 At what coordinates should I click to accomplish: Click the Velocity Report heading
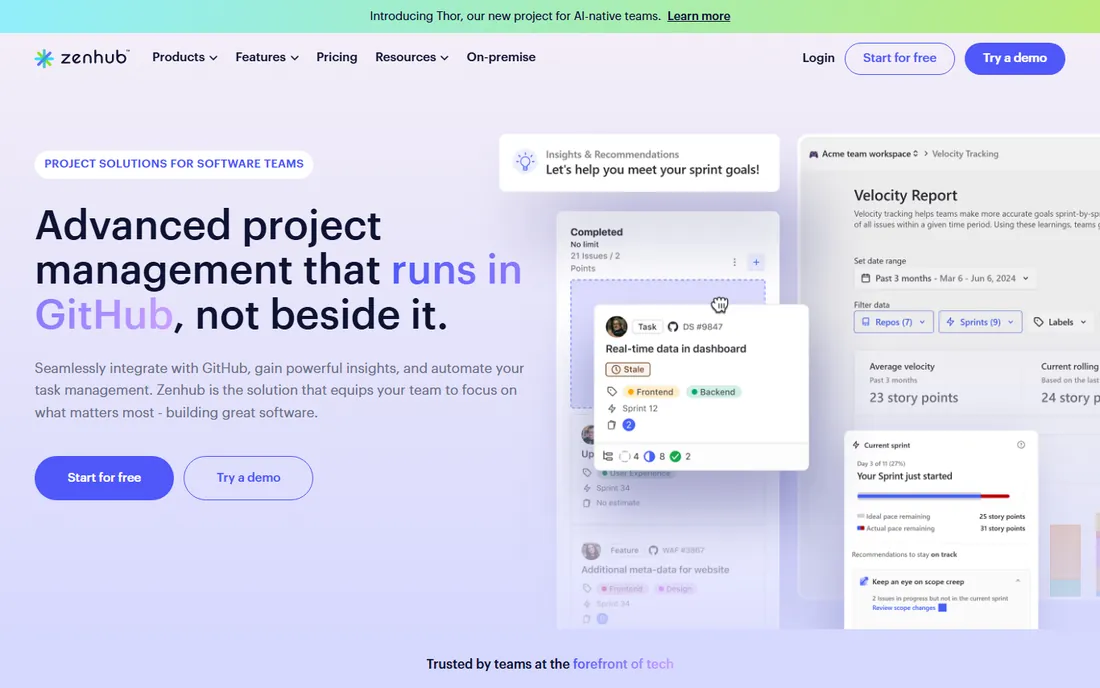click(905, 196)
